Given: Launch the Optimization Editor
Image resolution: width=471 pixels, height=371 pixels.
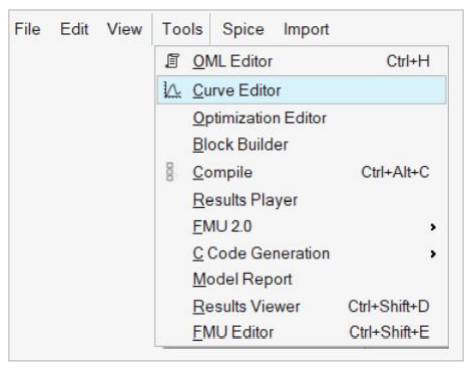Looking at the screenshot, I should click(x=302, y=118).
